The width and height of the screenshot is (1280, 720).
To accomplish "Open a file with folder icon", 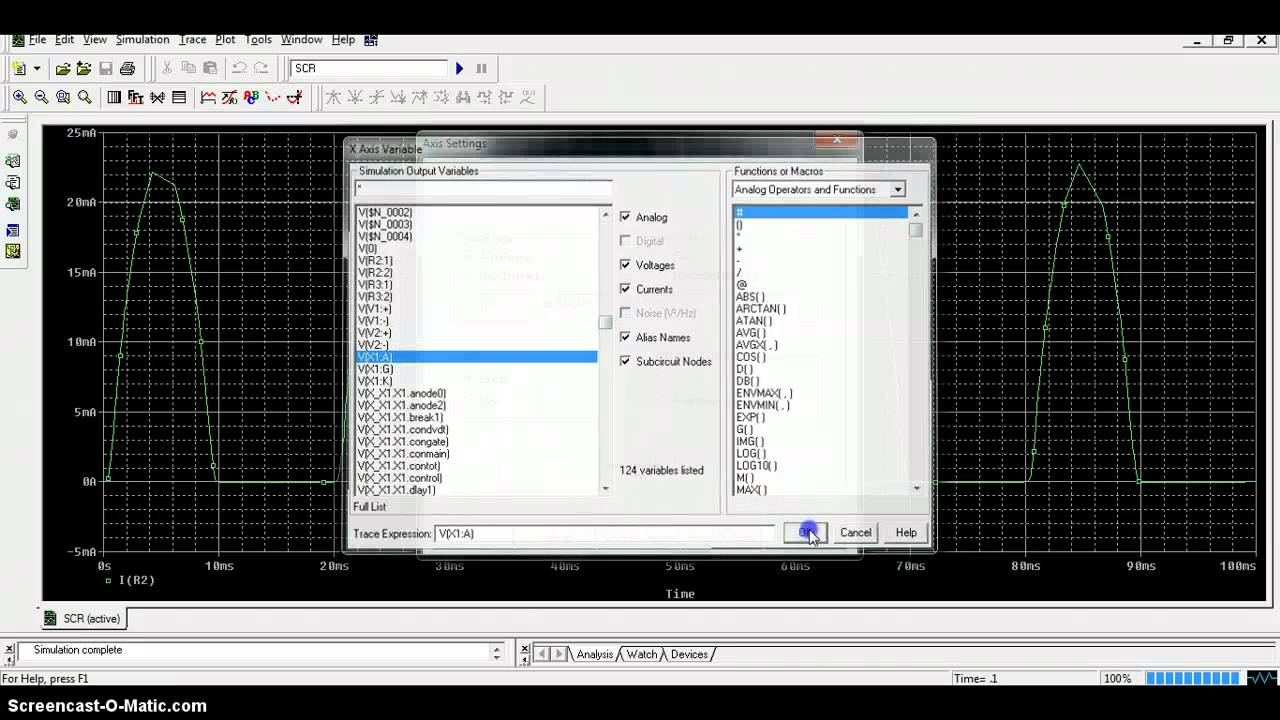I will click(x=62, y=68).
